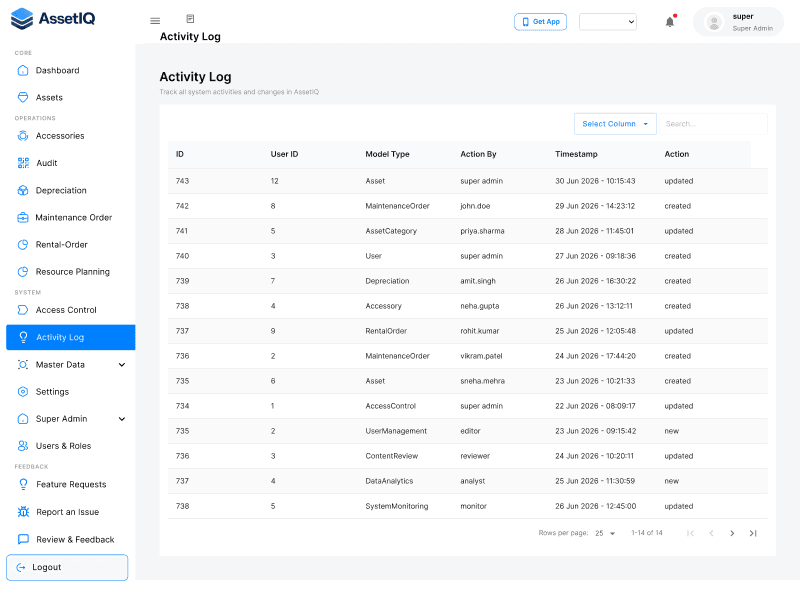Open the Report an Issue label
This screenshot has height=593, width=800.
coord(67,512)
